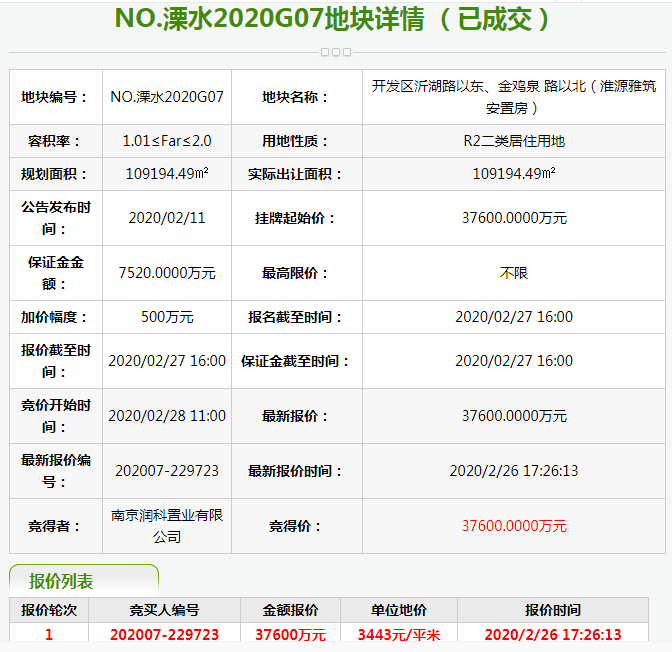Select the 竞价开始时间 value 2020/02/28 11:00
The width and height of the screenshot is (672, 652).
coord(167,416)
